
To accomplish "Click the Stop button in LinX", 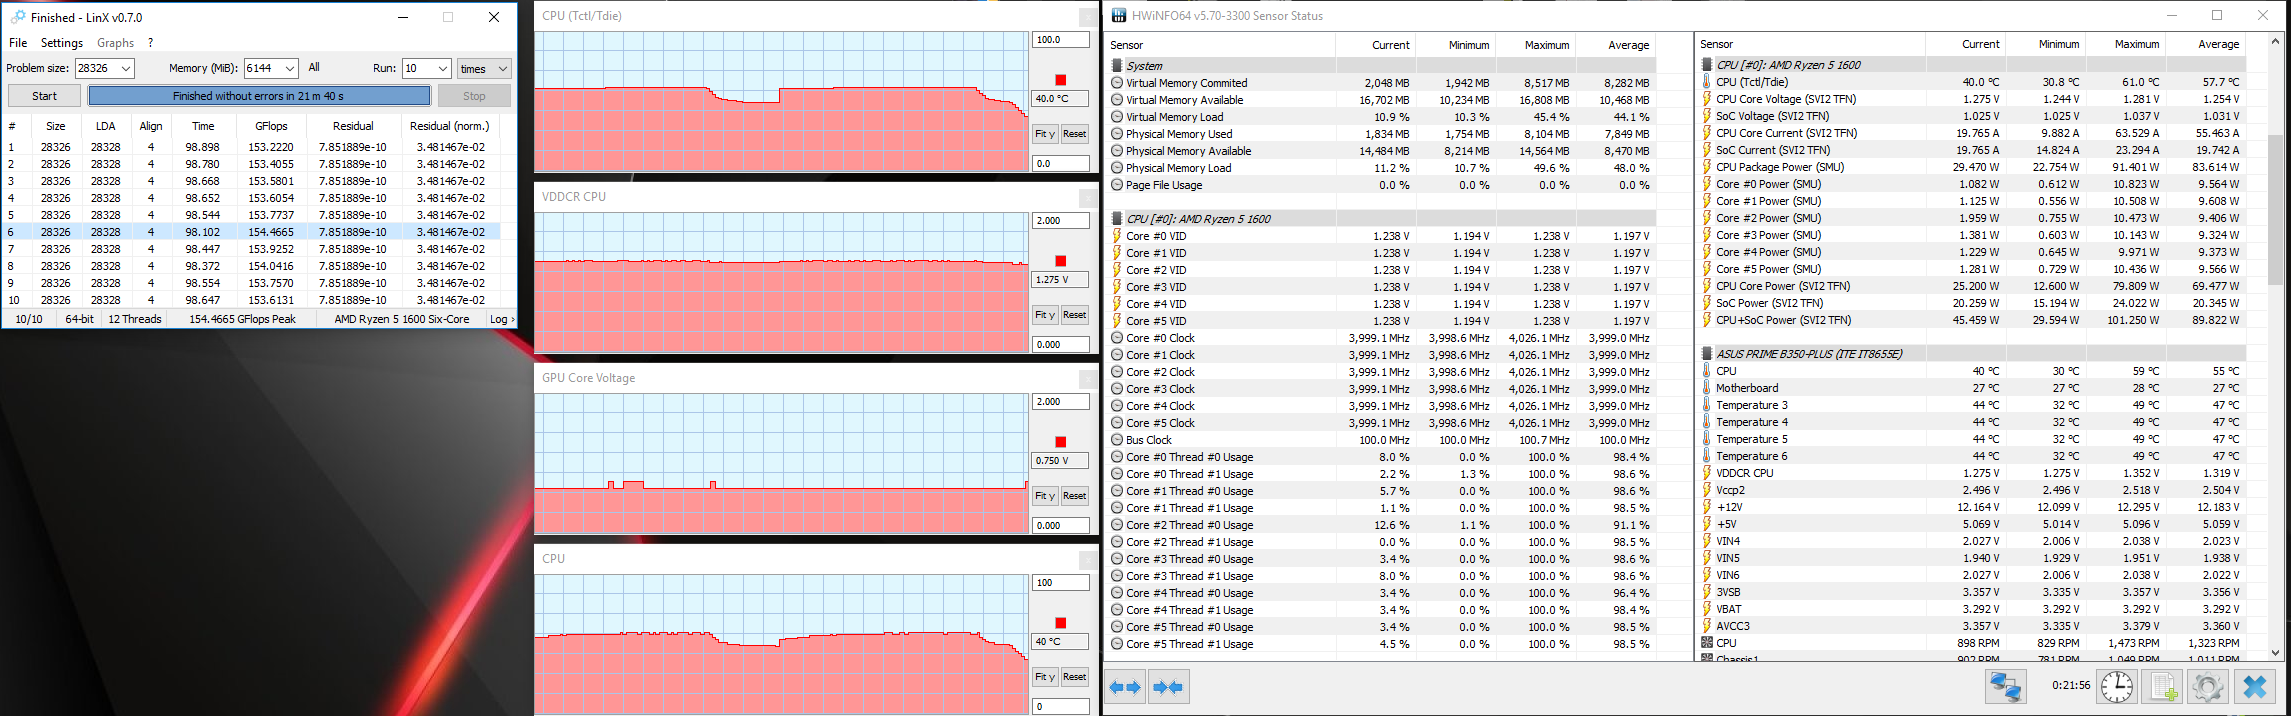I will tap(474, 96).
